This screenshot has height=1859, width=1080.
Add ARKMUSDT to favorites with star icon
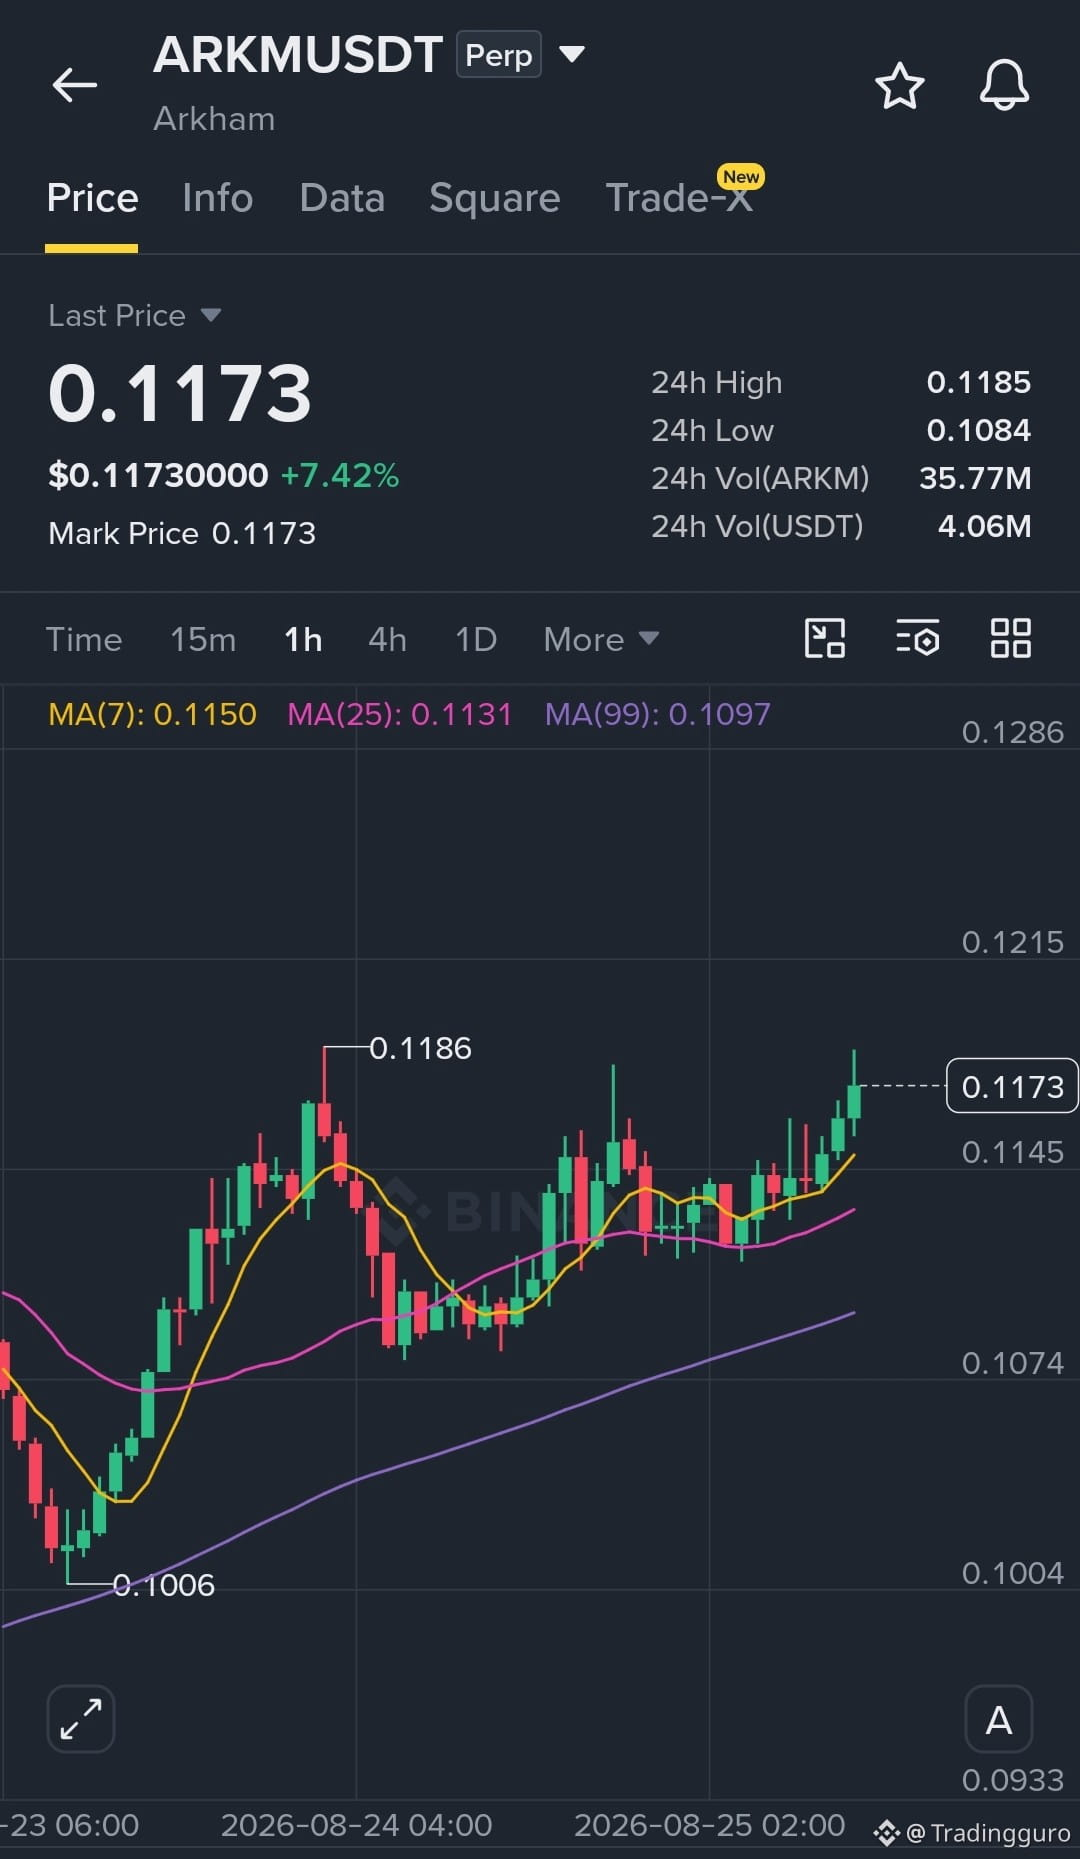tap(899, 85)
